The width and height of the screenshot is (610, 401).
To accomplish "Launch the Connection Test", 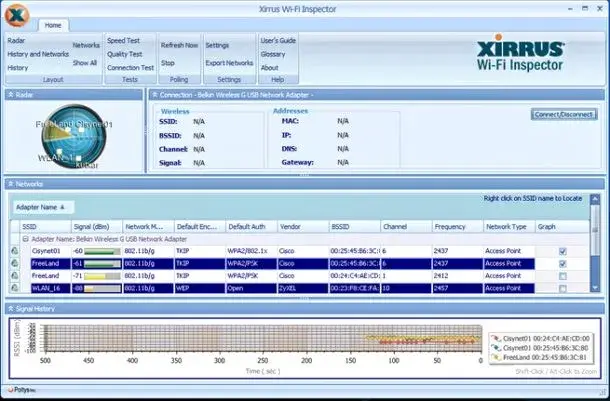I will pos(130,68).
